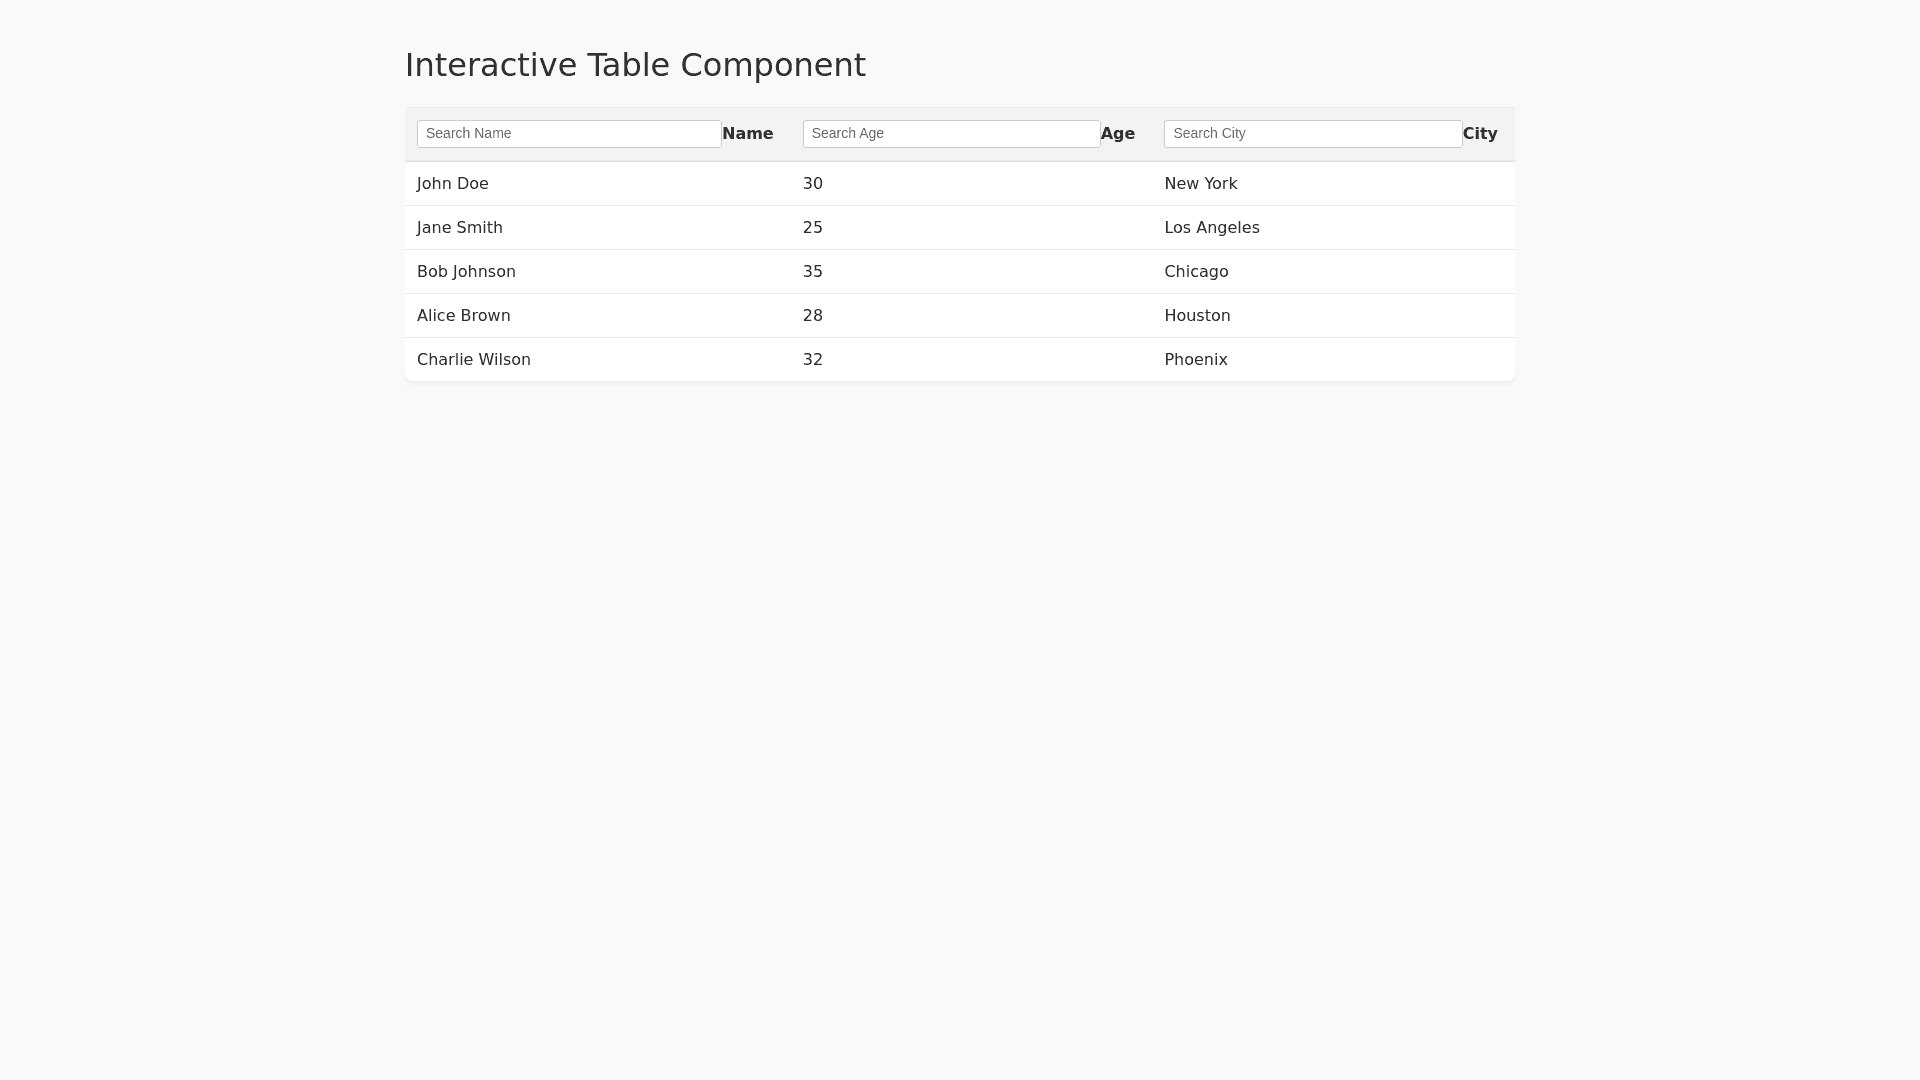Click the Phoenix city cell
The image size is (1920, 1080).
click(1195, 360)
